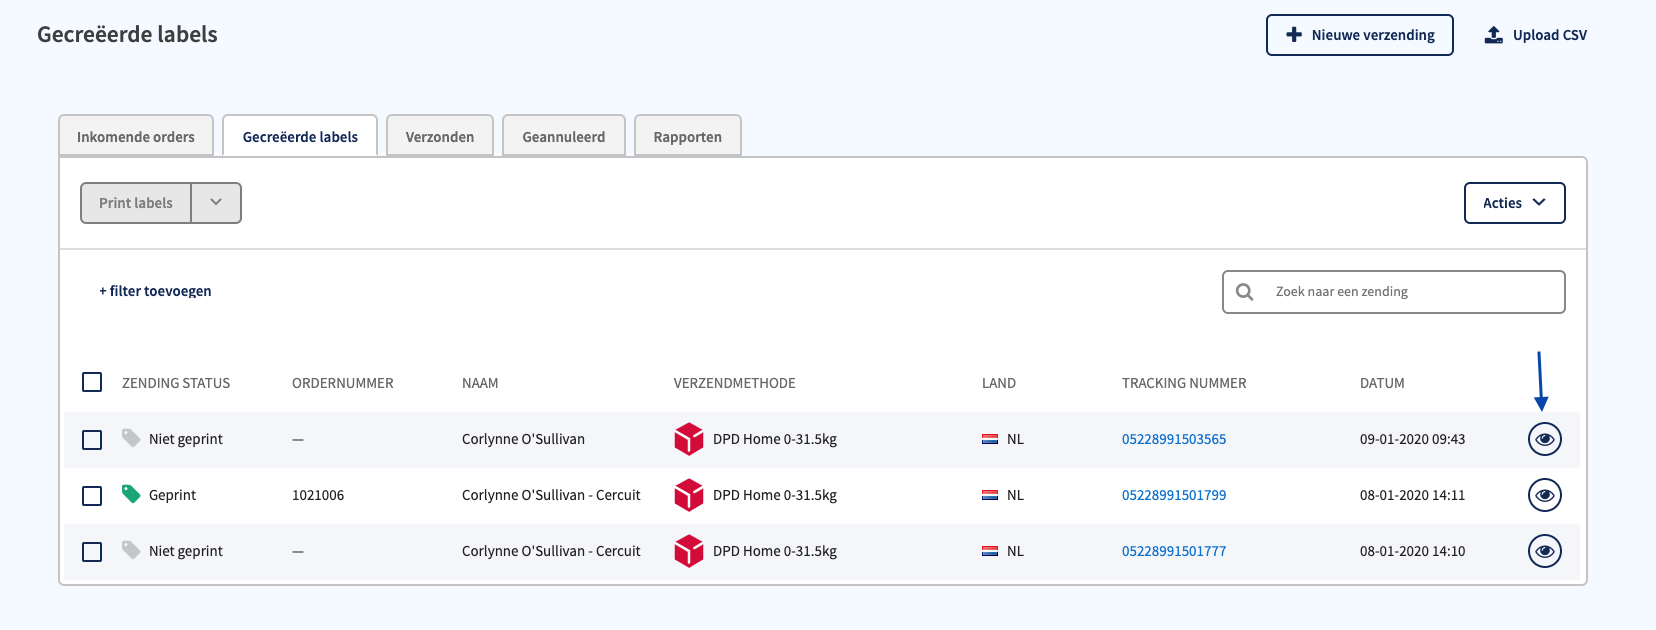The image size is (1656, 630).
Task: Select the checkbox for shipment 05228991503565
Action: pyautogui.click(x=92, y=440)
